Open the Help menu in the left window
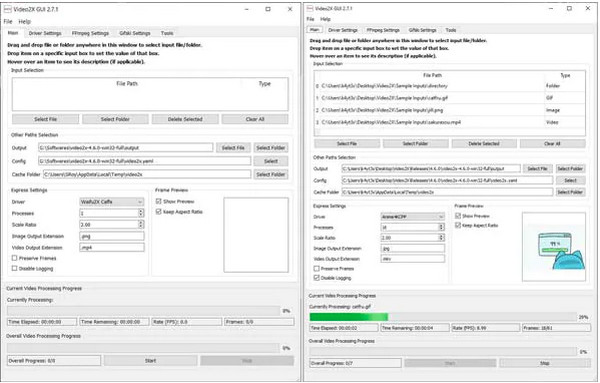The height and width of the screenshot is (383, 600). click(x=24, y=21)
